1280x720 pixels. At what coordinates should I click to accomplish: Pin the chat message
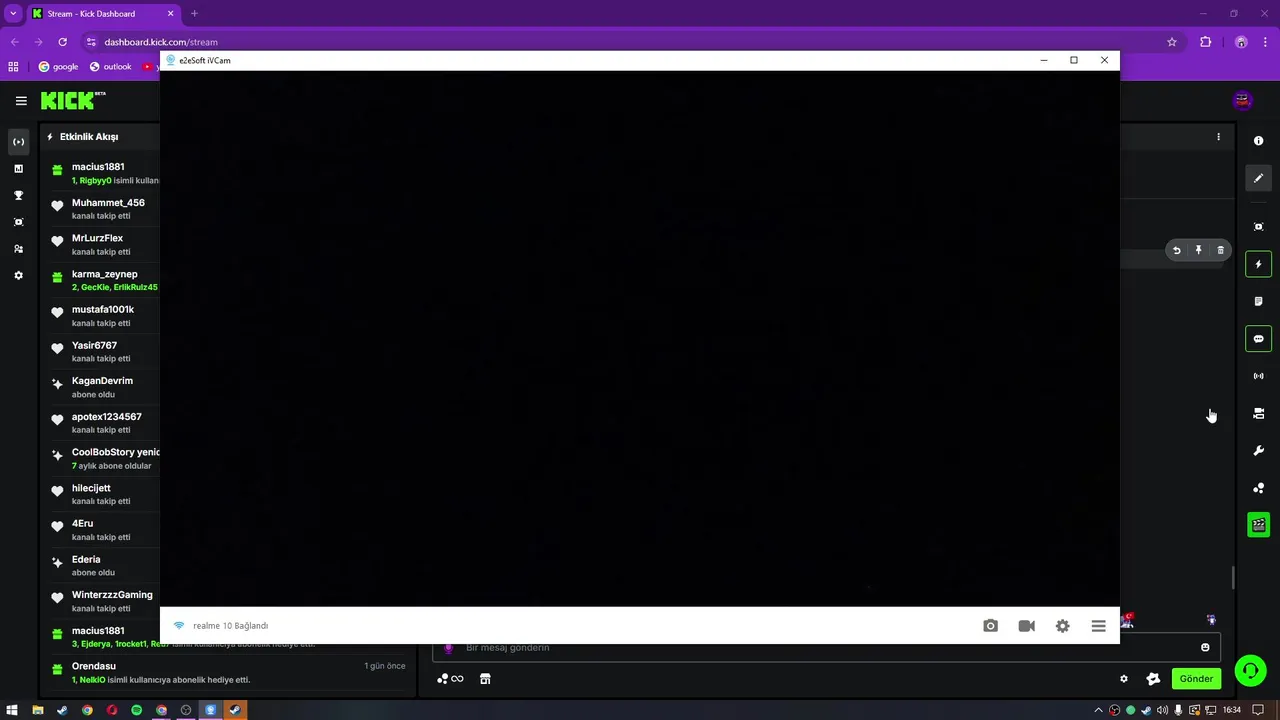tap(1198, 251)
